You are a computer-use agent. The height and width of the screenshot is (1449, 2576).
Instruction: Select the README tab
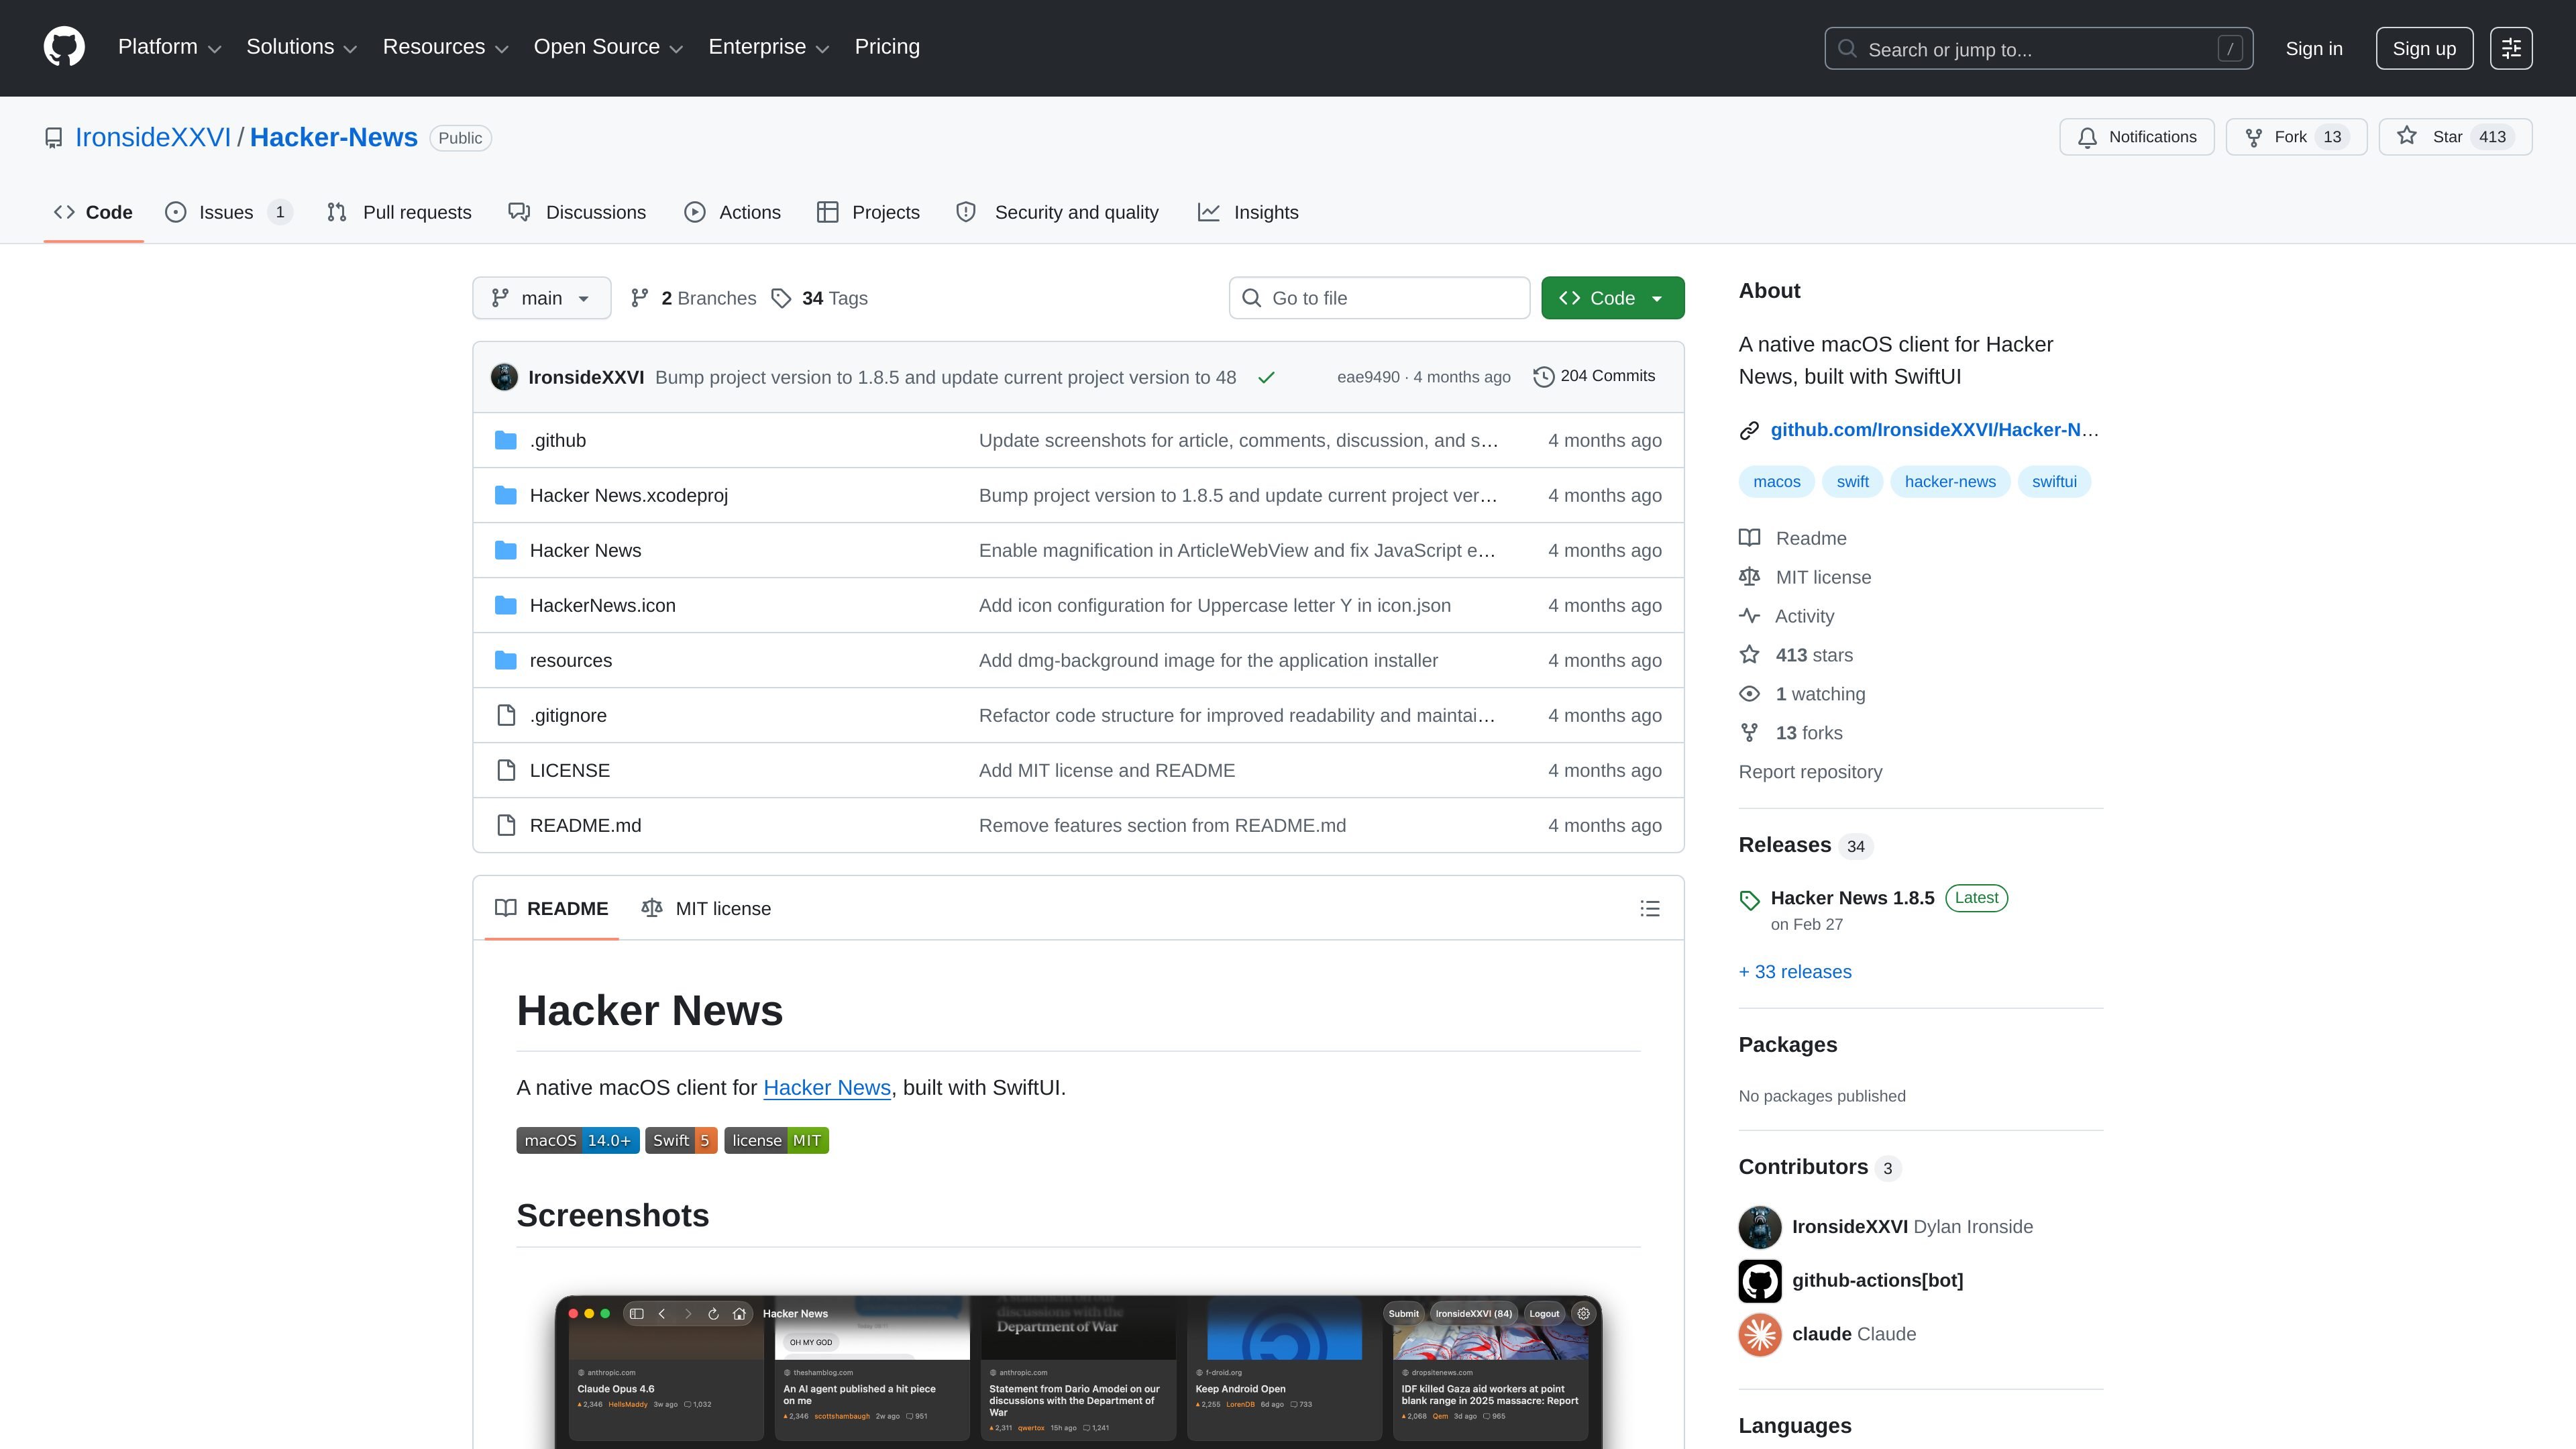pos(551,908)
